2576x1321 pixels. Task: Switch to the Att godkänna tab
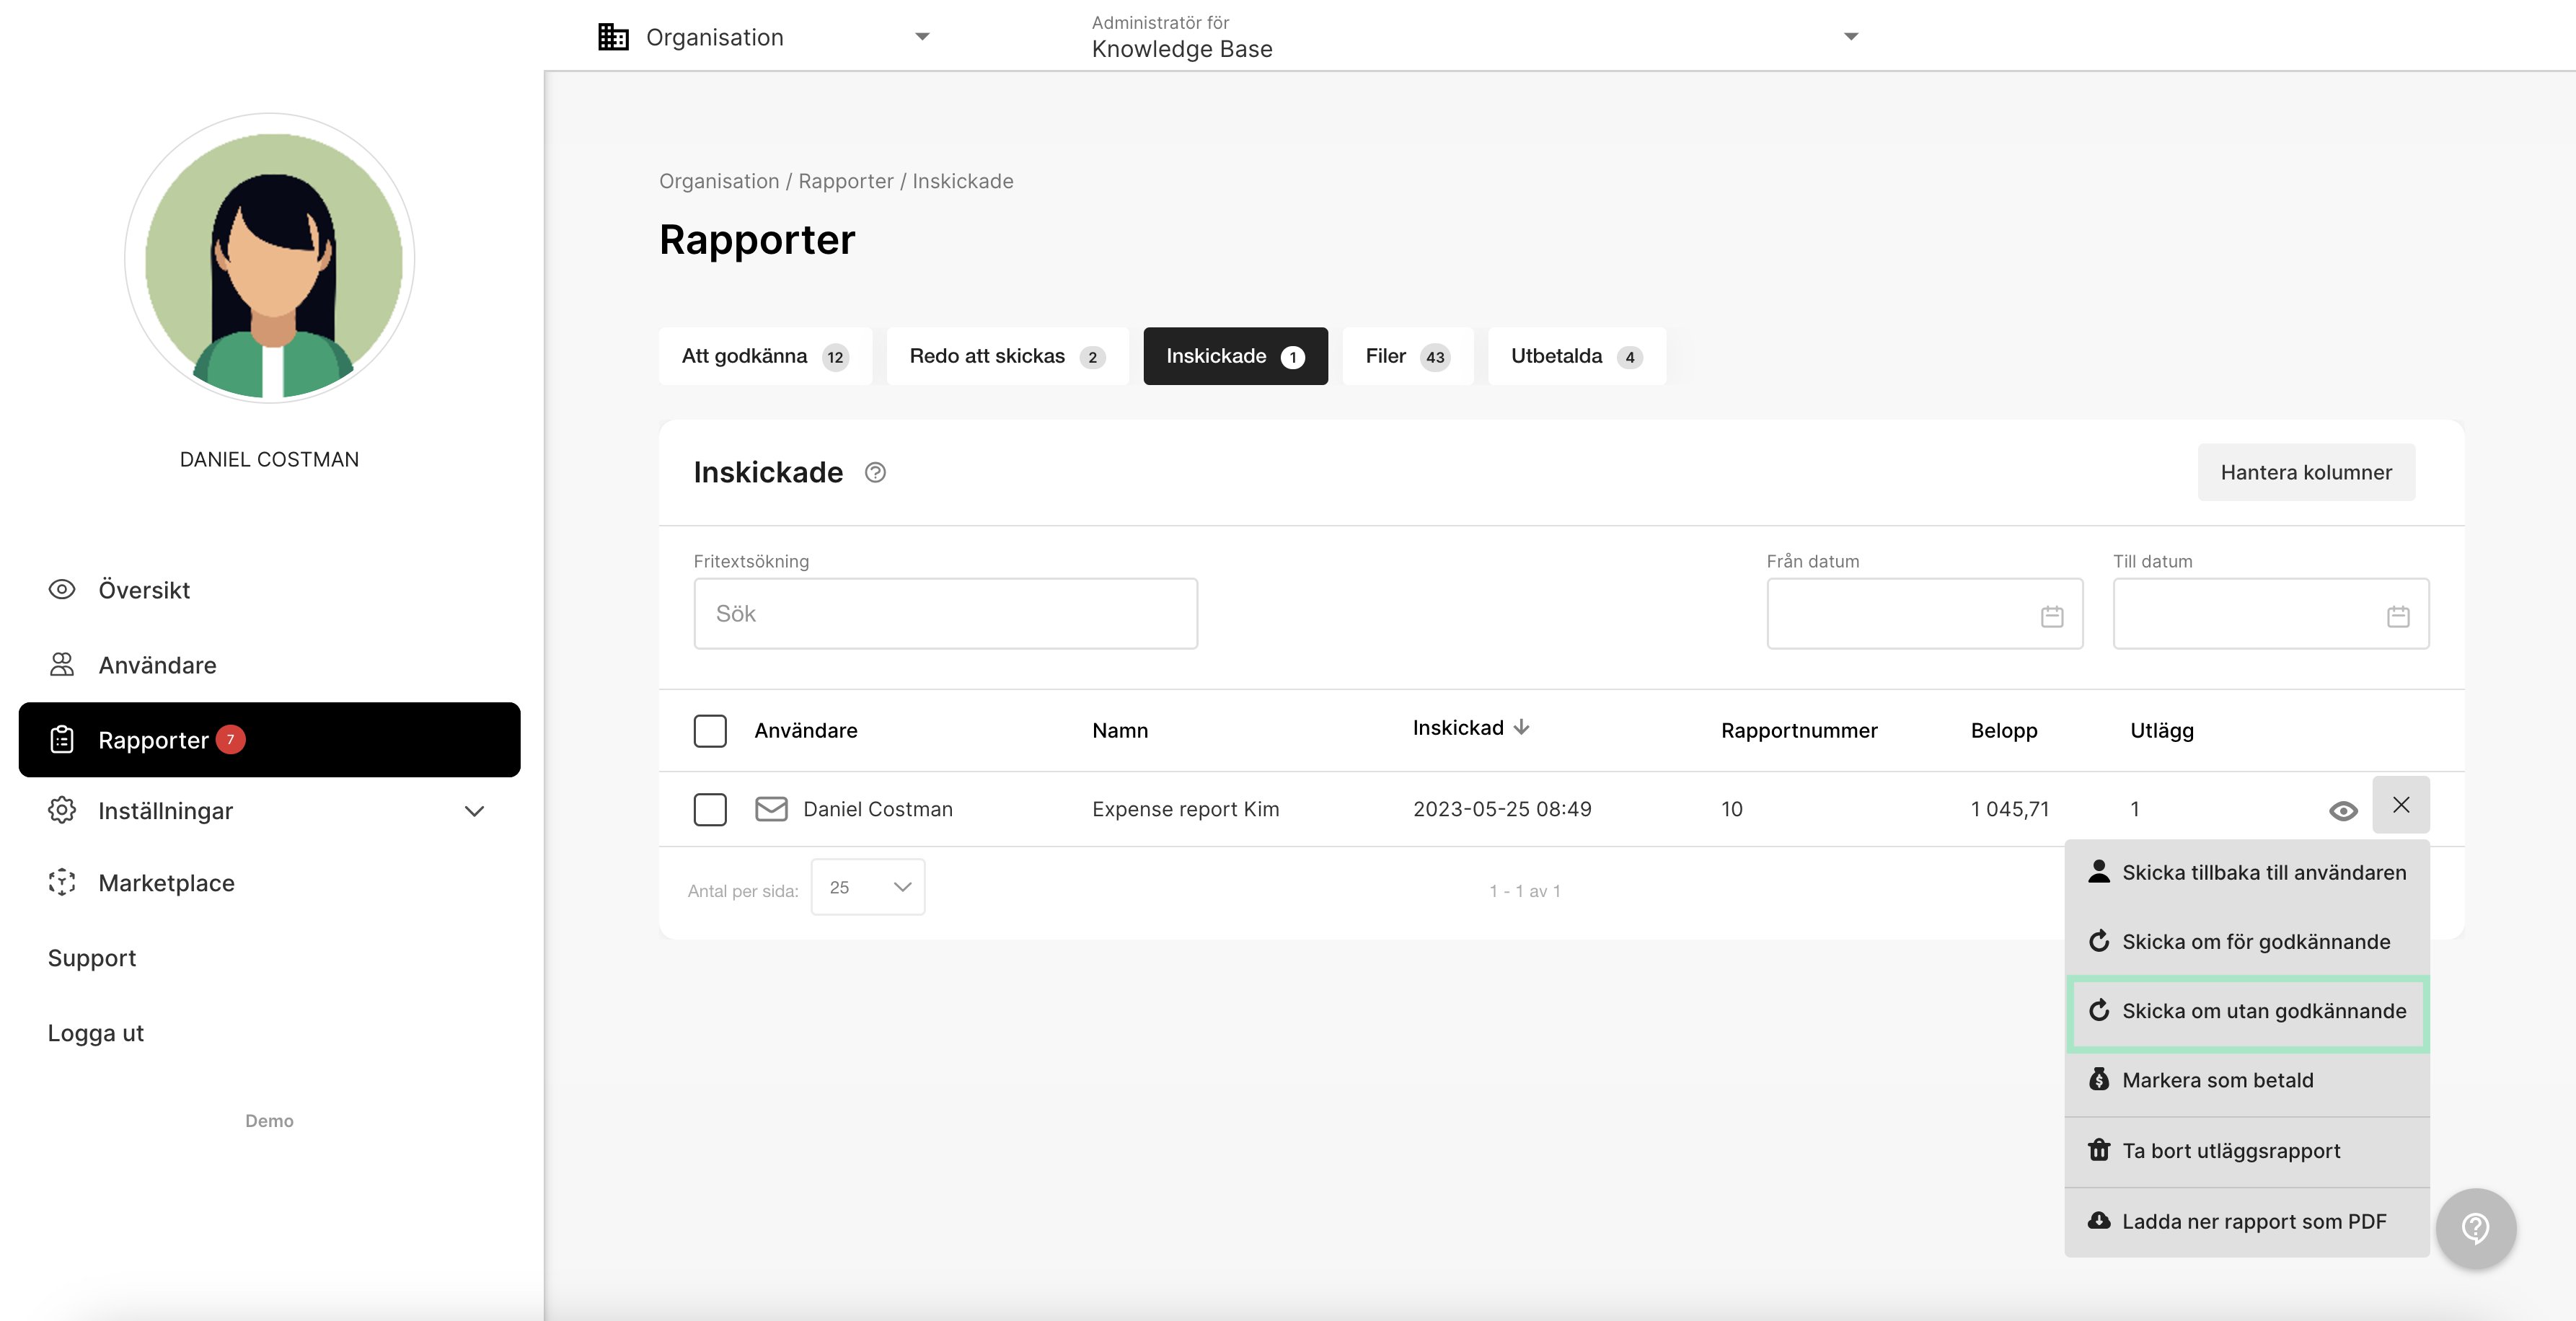[x=765, y=356]
